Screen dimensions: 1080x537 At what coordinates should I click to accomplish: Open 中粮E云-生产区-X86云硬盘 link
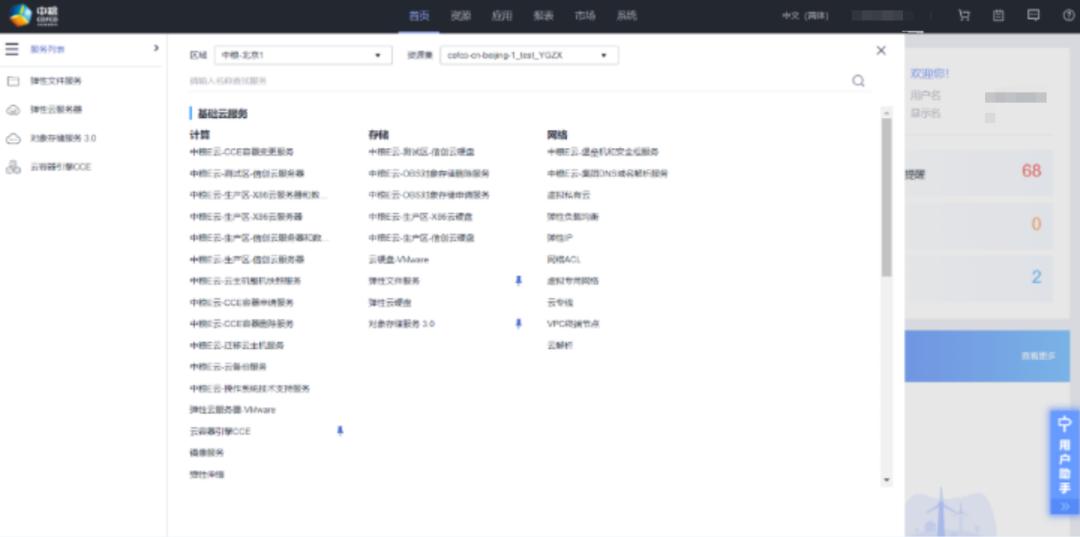420,216
